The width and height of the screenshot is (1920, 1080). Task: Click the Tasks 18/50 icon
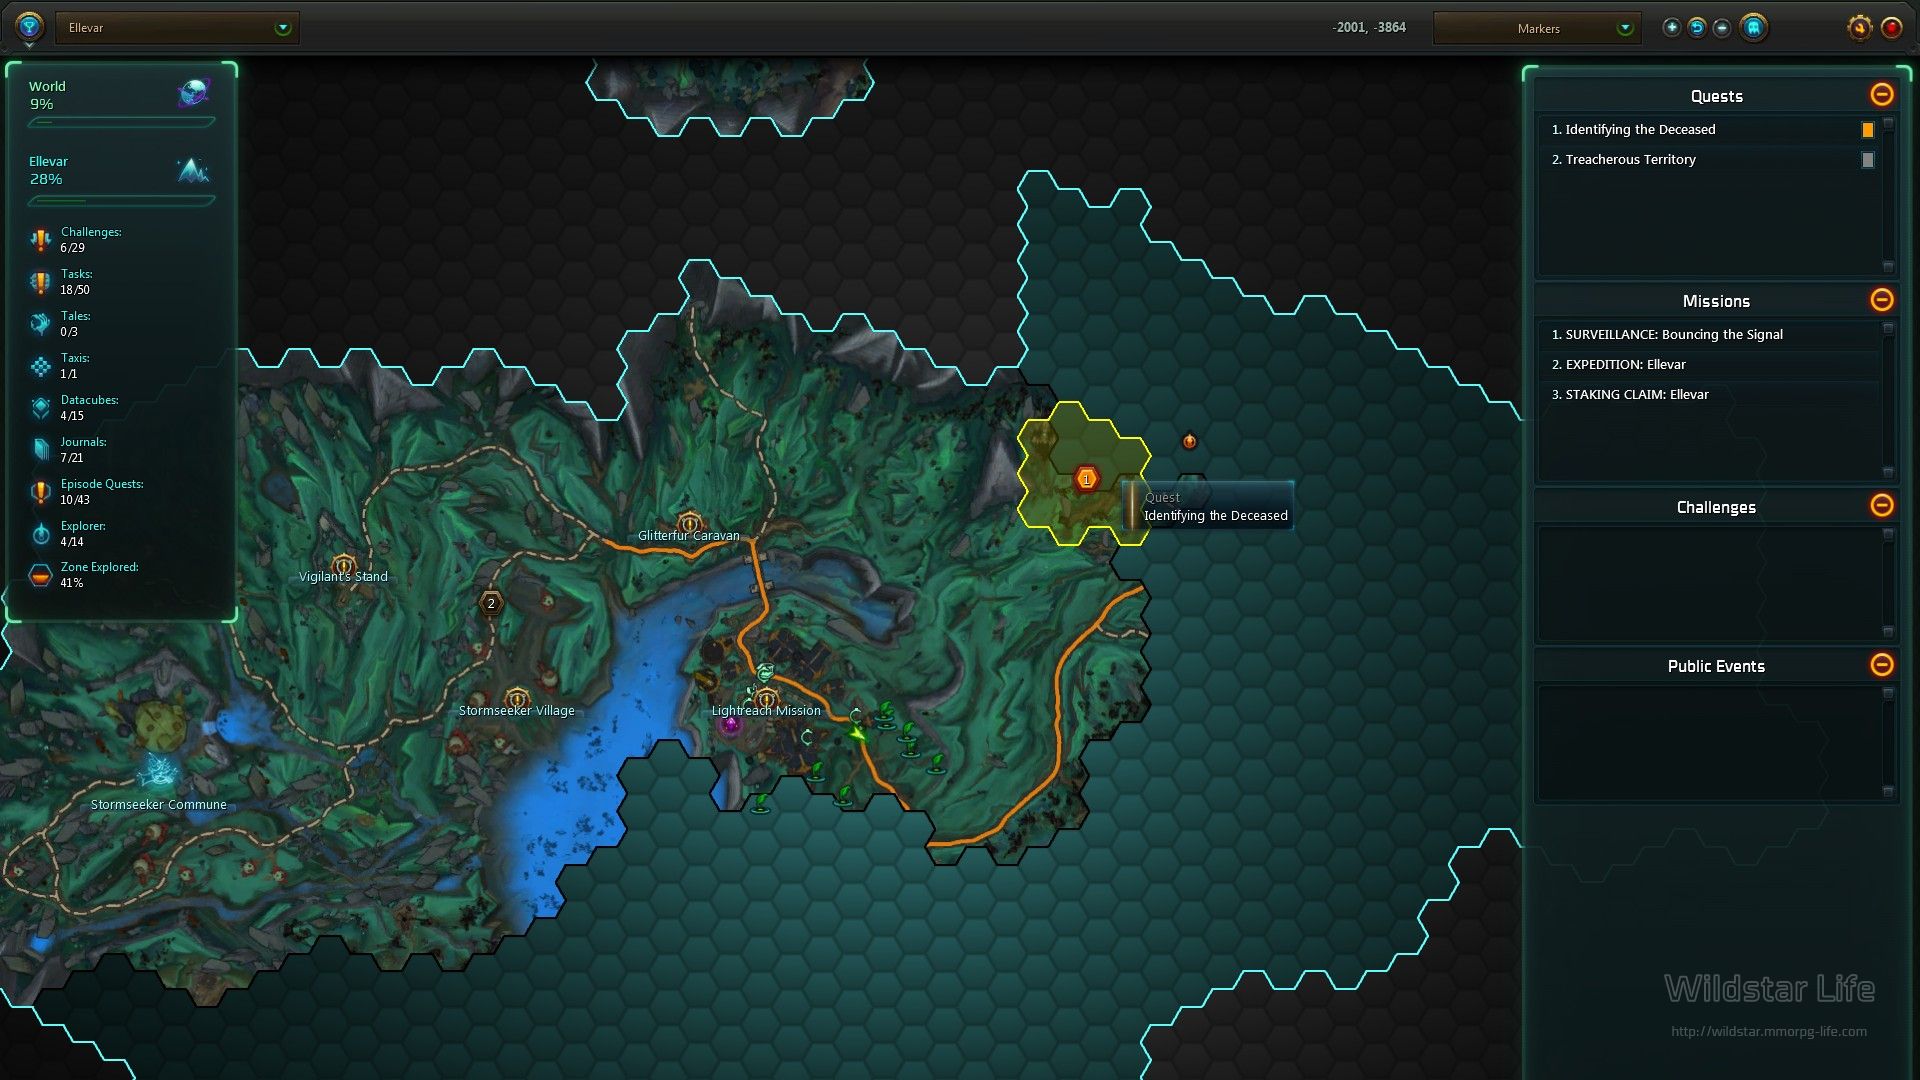click(40, 282)
